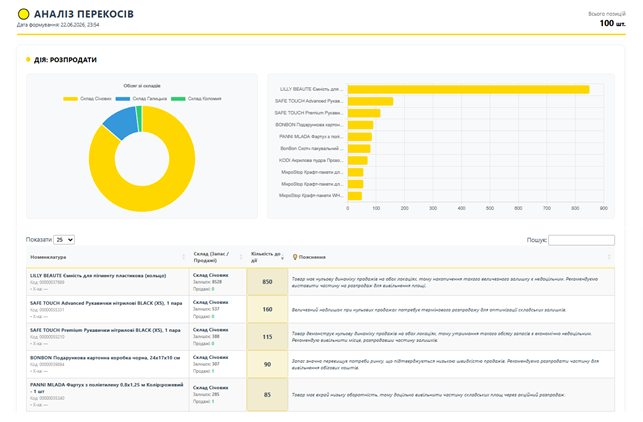Click the explanation starting with Величезний надлишок
The height and width of the screenshot is (422, 643).
coord(429,310)
